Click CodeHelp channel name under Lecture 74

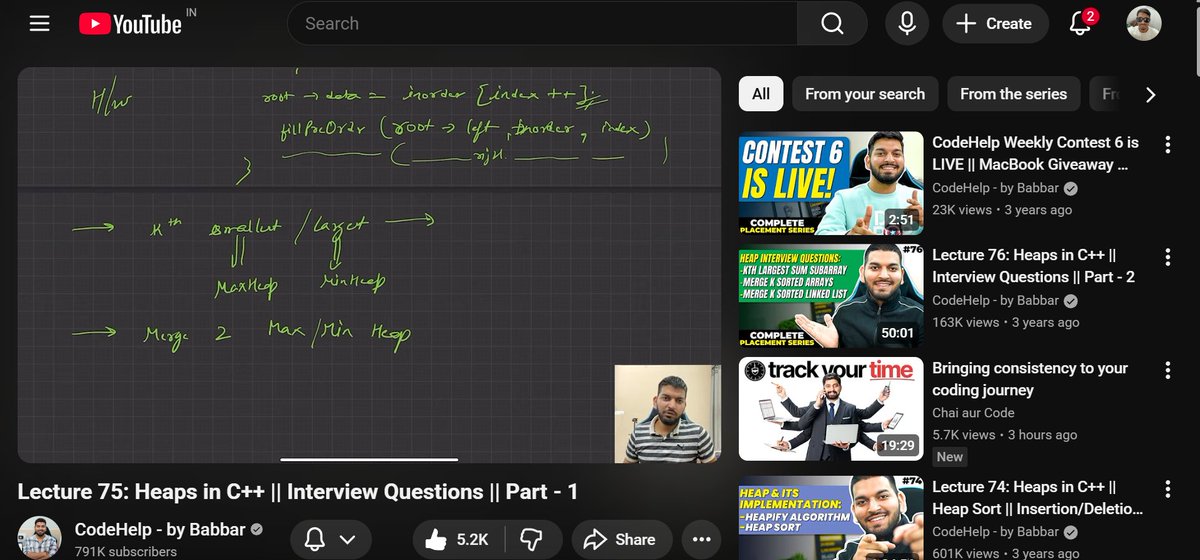click(996, 532)
